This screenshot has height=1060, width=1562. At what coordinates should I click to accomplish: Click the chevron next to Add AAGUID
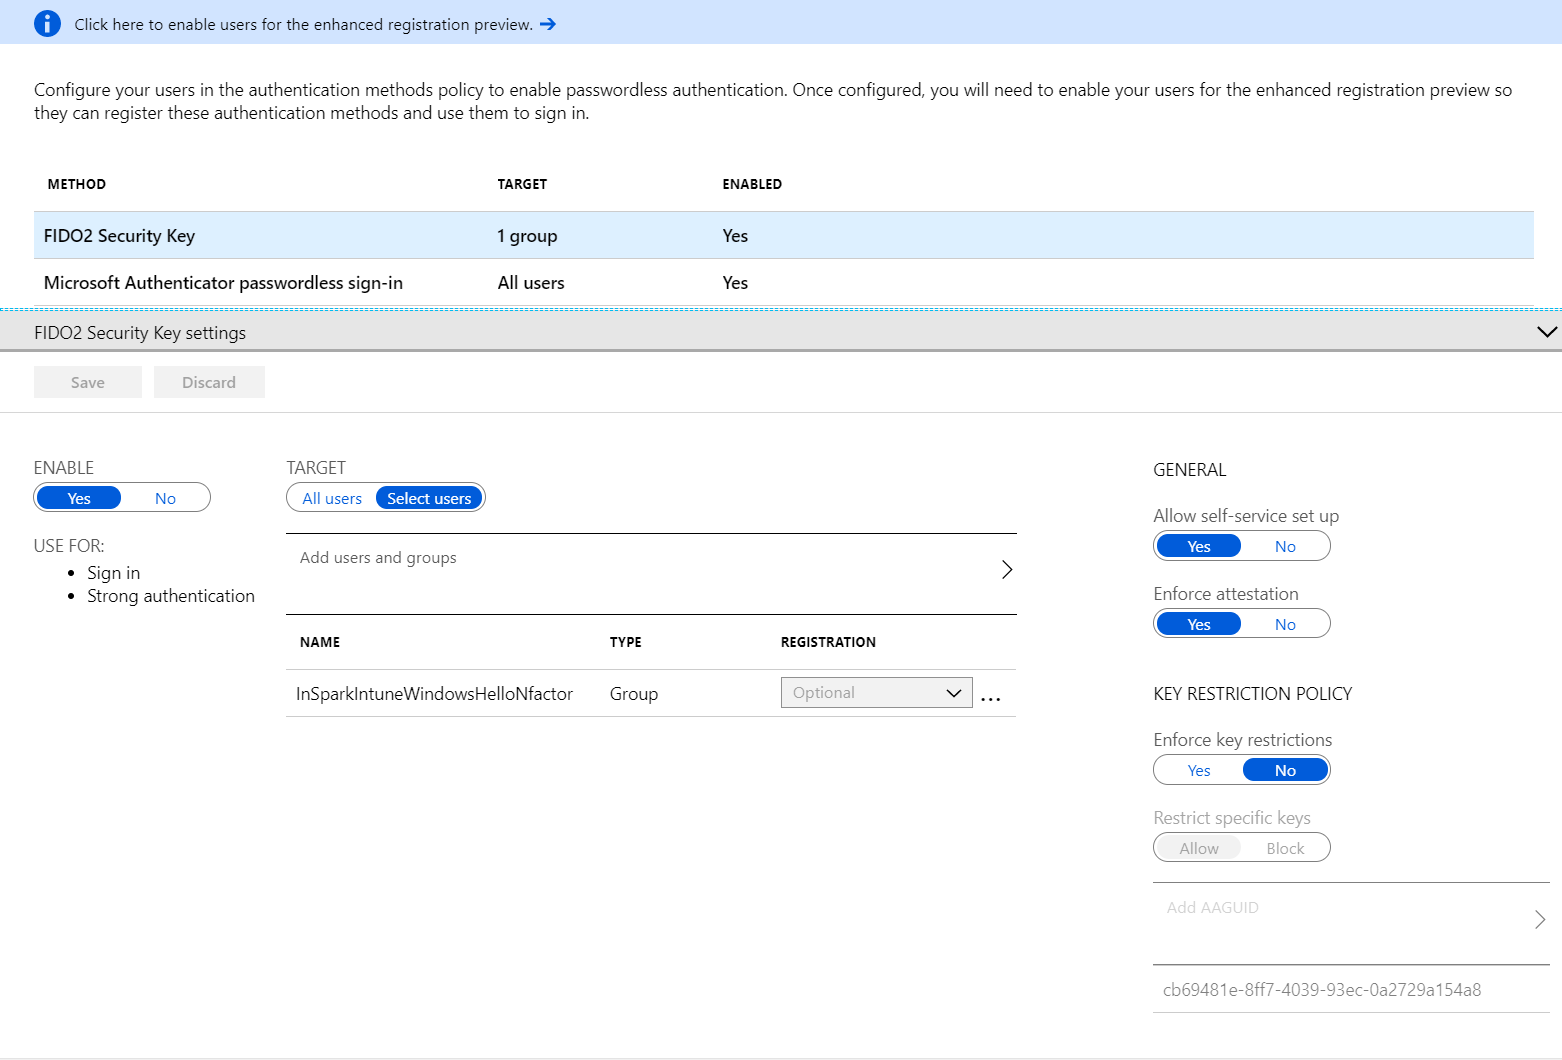(1539, 919)
